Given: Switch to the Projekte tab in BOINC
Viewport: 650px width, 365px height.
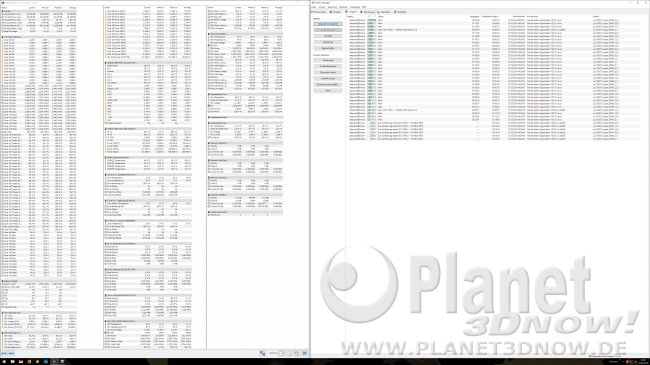Looking at the screenshot, I should click(335, 12).
